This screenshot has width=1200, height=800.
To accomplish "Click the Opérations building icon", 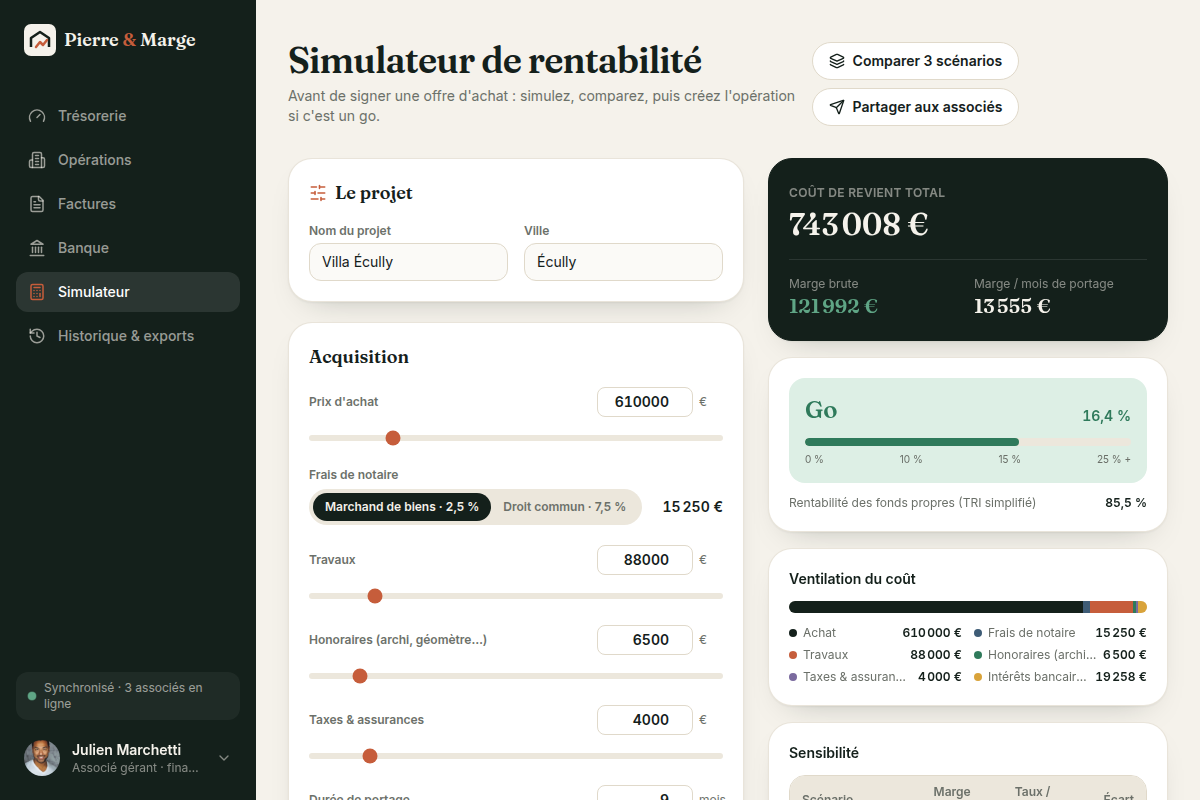I will click(37, 160).
